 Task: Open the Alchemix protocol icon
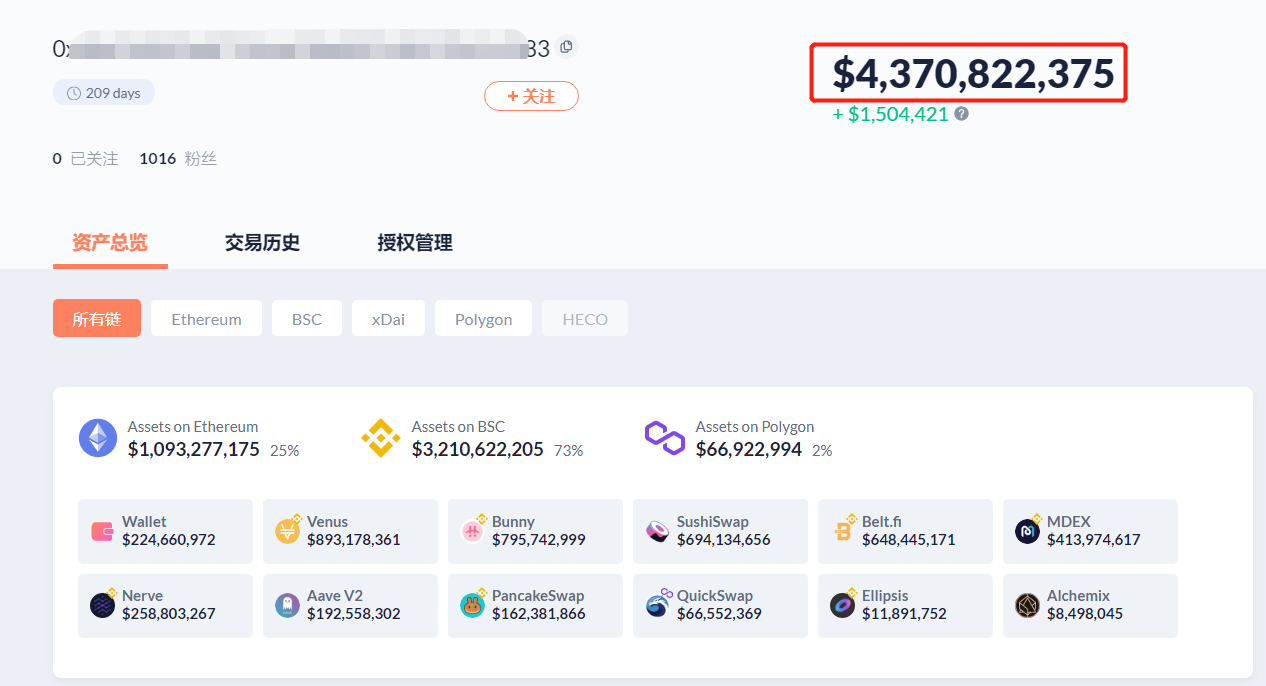coord(1026,605)
